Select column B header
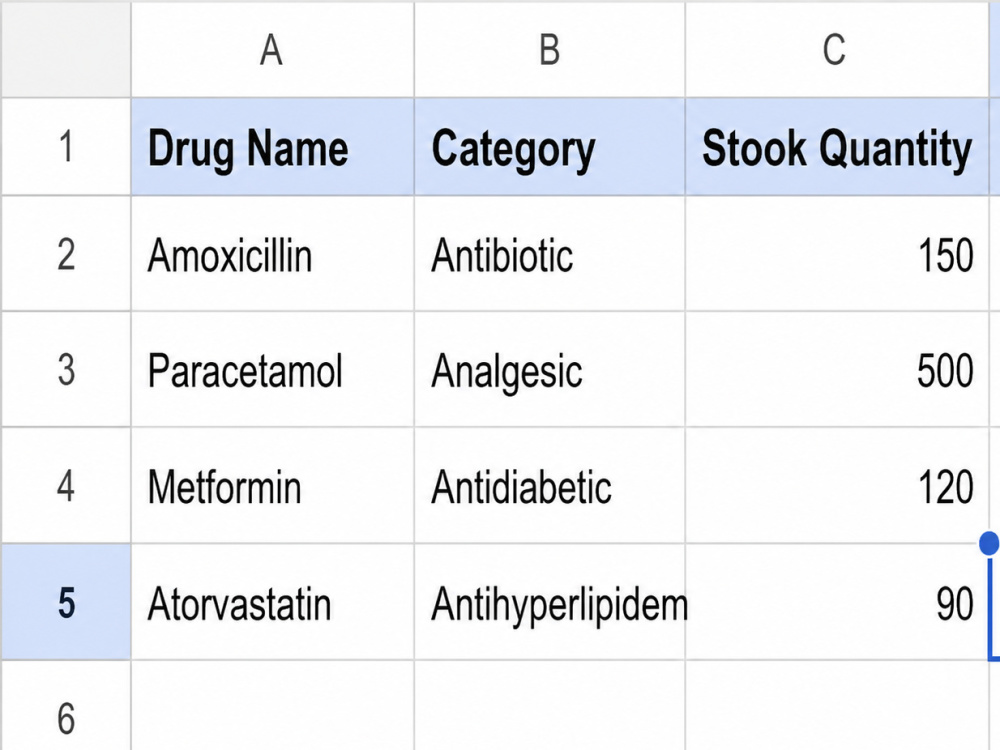Screen dimensions: 1000x750 coord(550,50)
